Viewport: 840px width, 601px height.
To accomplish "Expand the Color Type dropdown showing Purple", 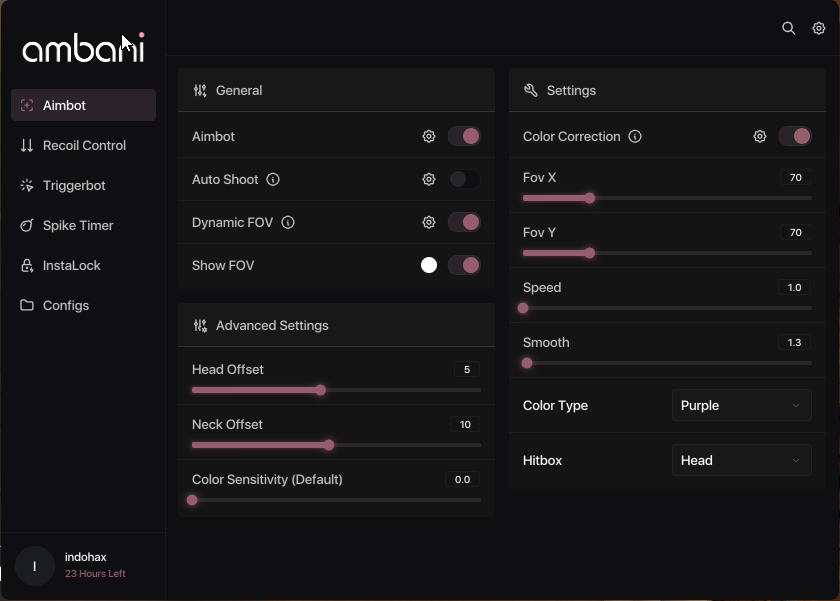I will tap(741, 405).
